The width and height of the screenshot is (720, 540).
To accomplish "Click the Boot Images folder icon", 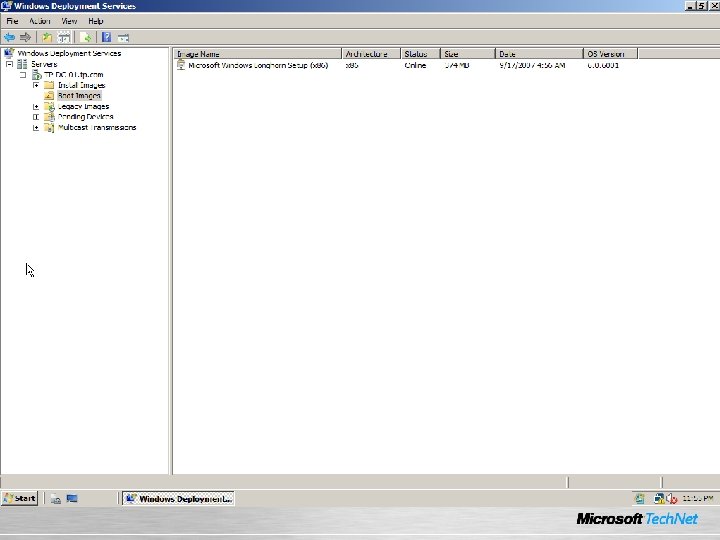I will [49, 96].
